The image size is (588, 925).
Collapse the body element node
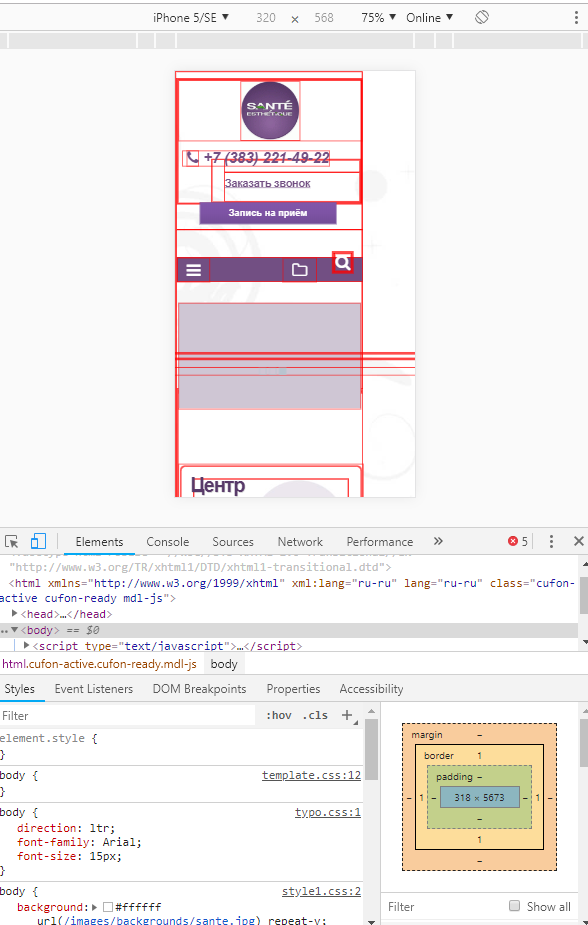coord(15,630)
